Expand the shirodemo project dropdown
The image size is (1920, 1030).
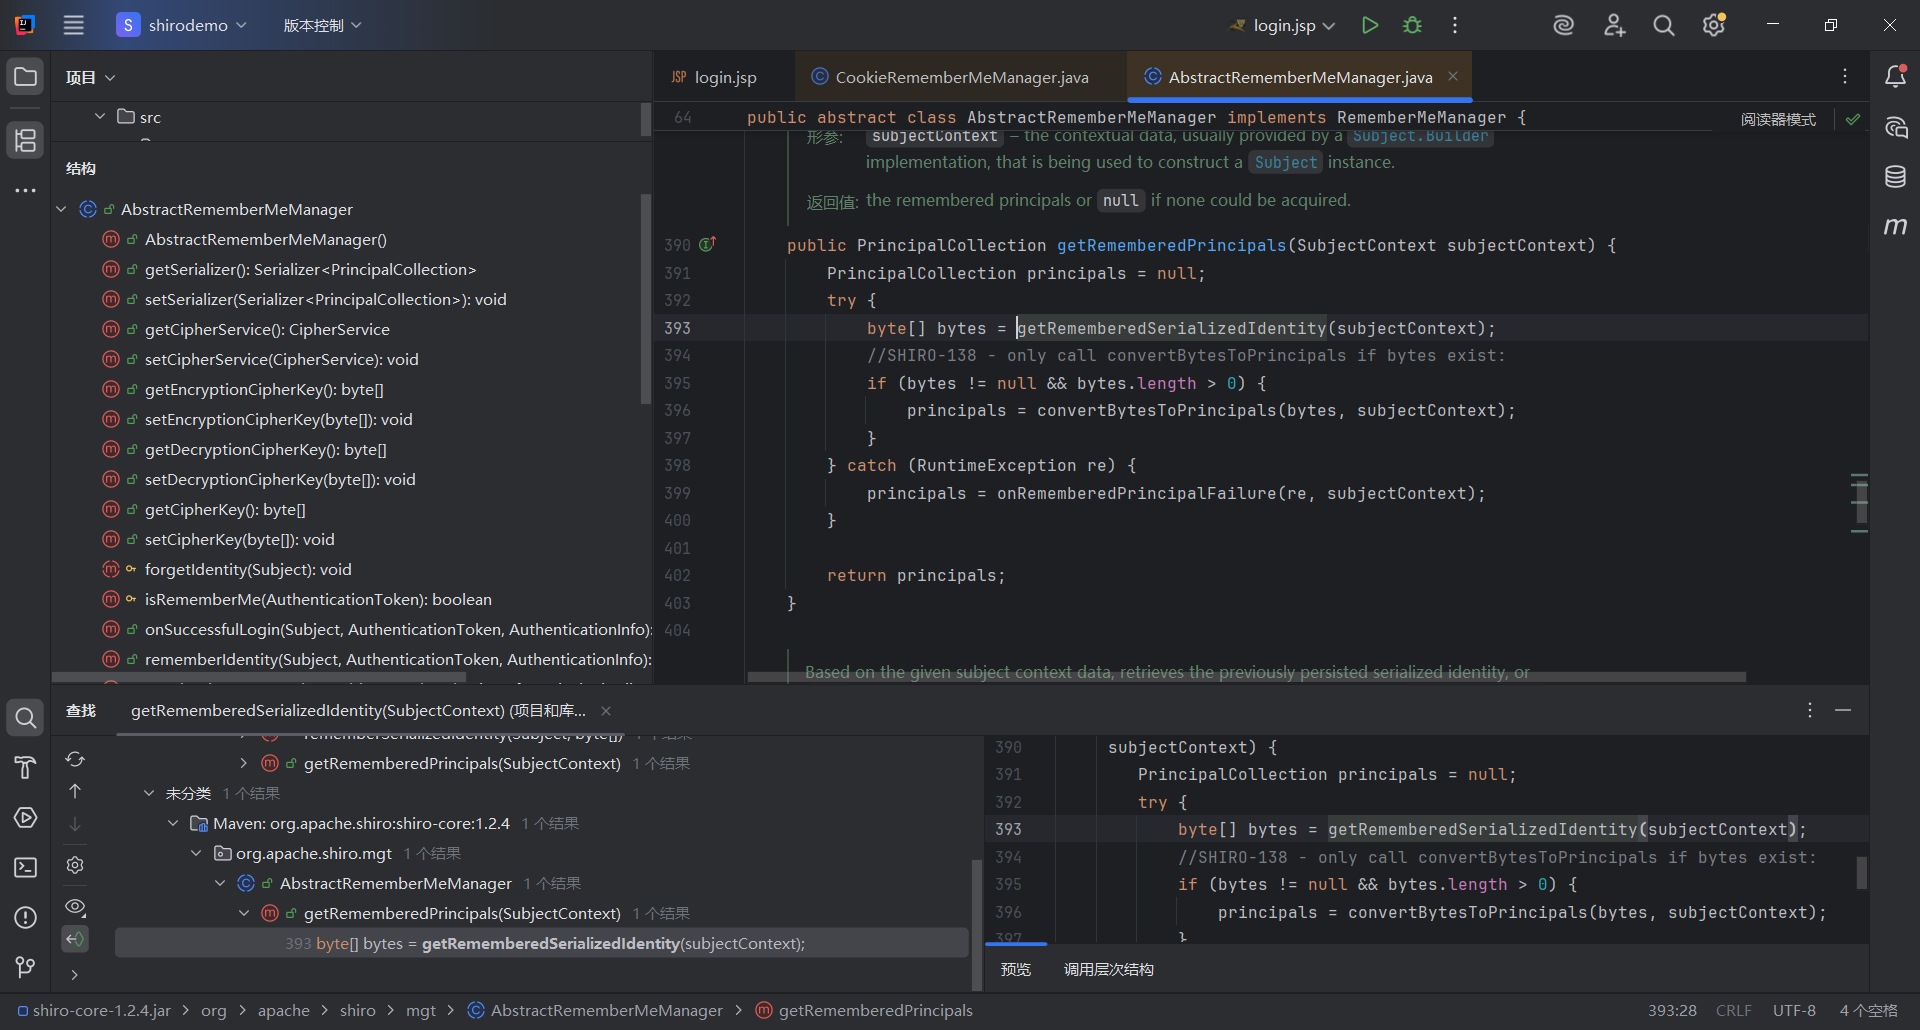click(x=187, y=25)
